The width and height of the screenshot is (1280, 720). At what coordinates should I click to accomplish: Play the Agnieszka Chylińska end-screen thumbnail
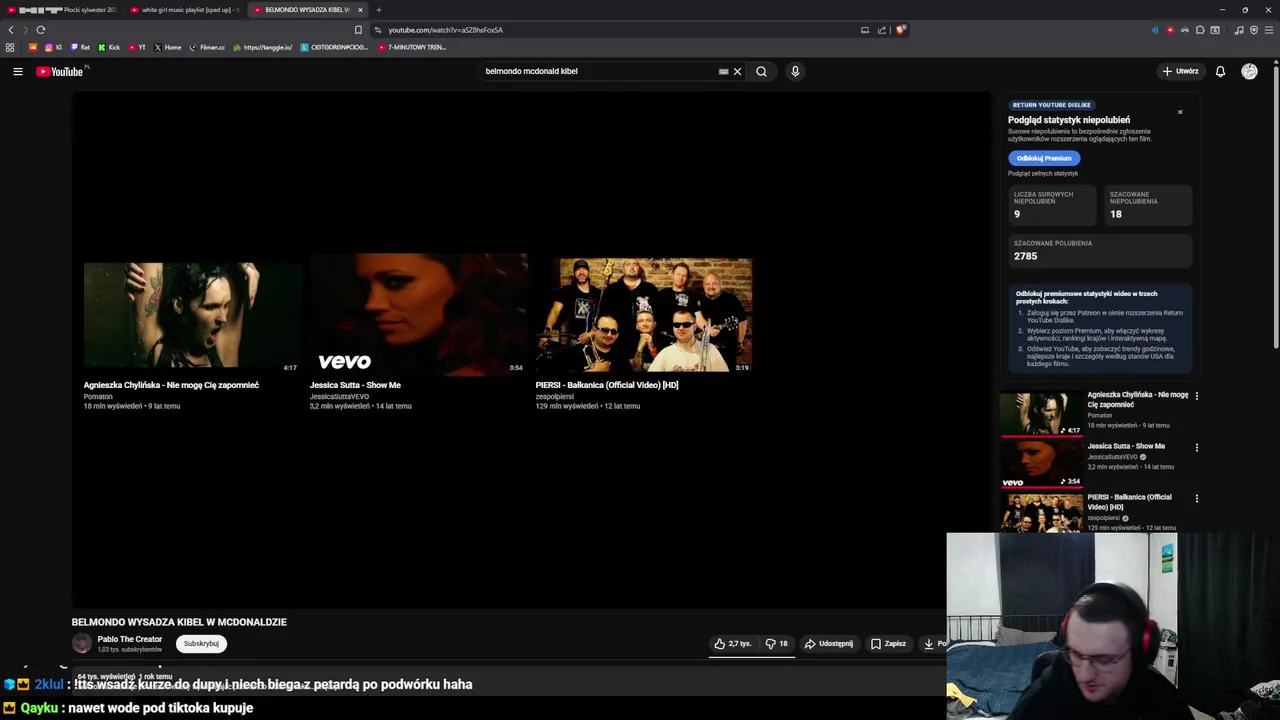coord(193,316)
